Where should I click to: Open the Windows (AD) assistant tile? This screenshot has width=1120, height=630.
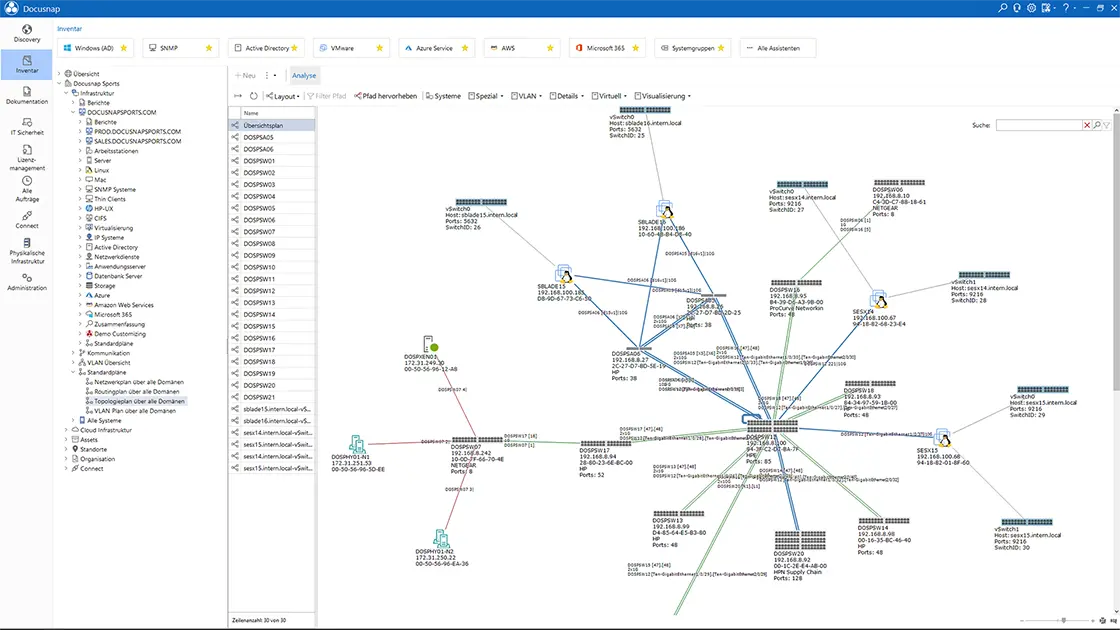[x=94, y=48]
